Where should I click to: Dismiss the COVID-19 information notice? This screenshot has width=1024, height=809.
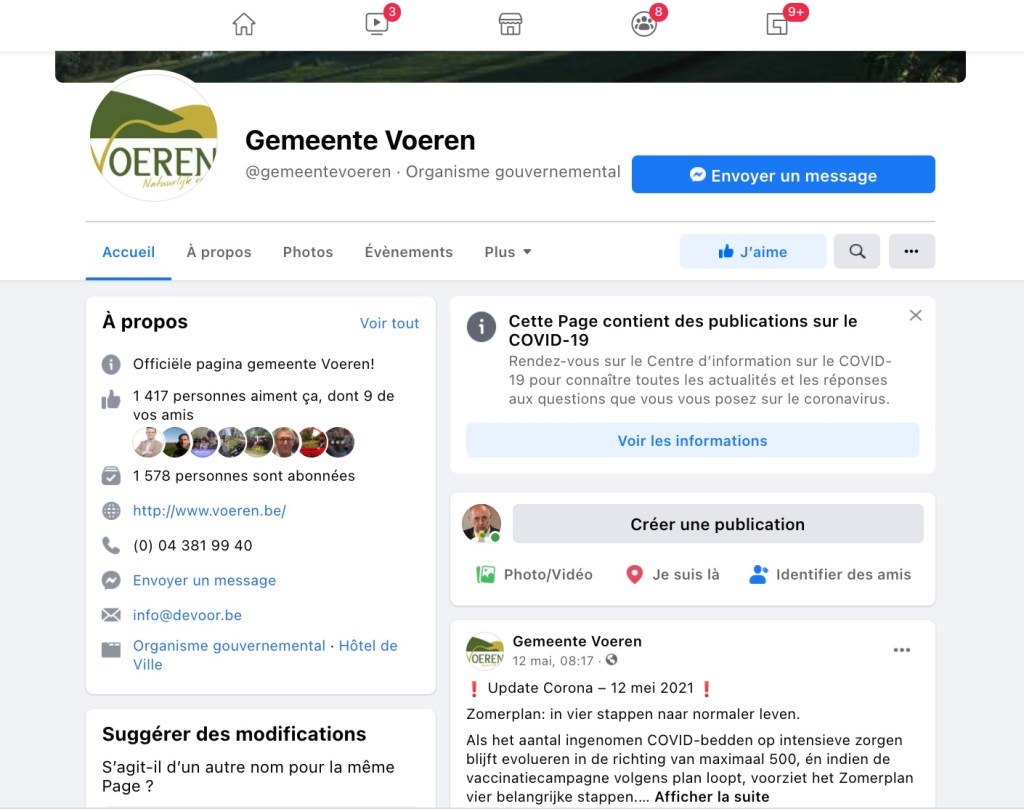[x=916, y=315]
